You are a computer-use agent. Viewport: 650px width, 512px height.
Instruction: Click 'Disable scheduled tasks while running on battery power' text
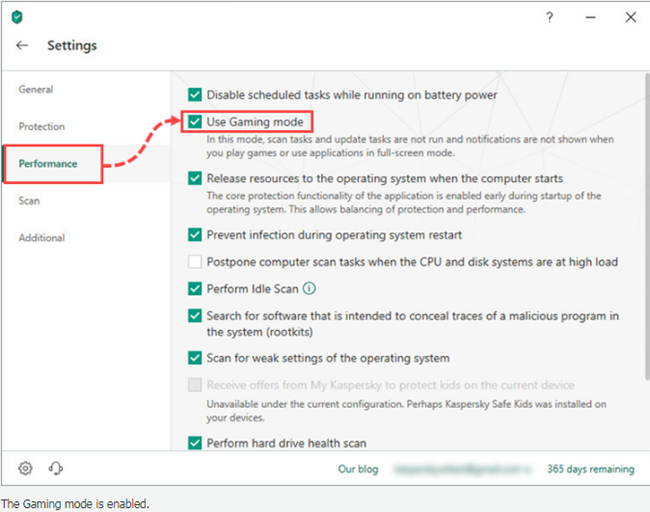coord(352,95)
